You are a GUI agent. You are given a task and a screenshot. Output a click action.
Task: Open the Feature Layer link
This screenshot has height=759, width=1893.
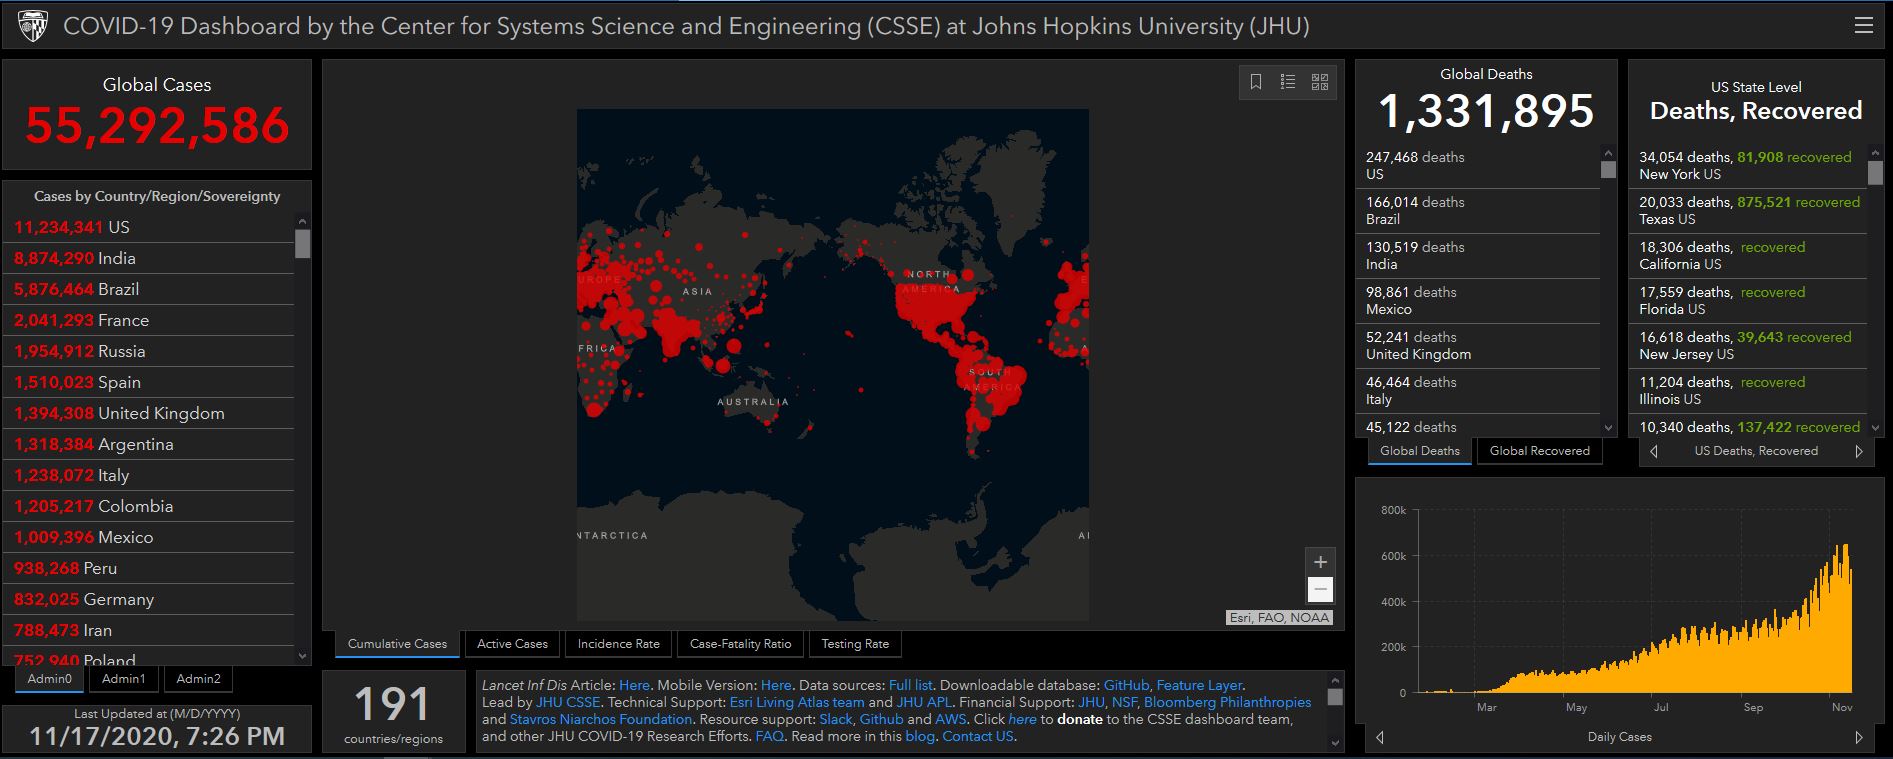pyautogui.click(x=1199, y=685)
